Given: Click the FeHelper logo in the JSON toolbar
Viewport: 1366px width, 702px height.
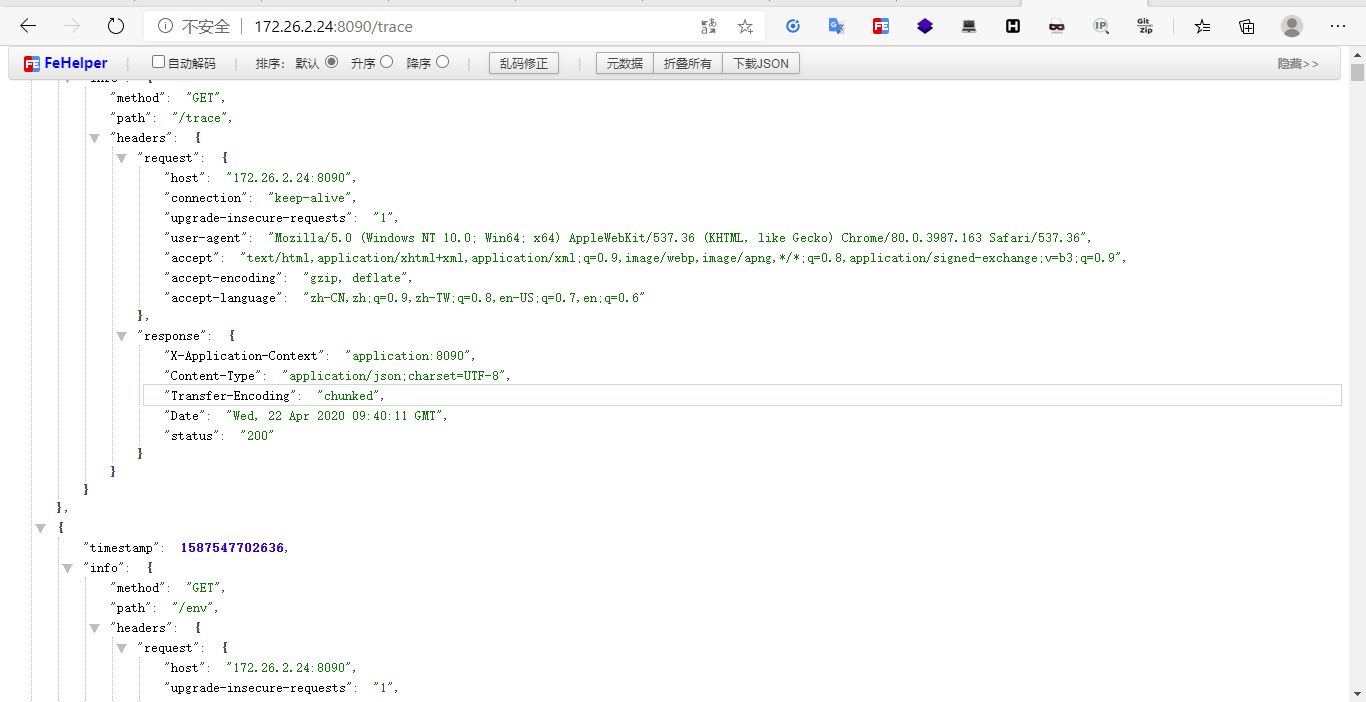Looking at the screenshot, I should (66, 63).
